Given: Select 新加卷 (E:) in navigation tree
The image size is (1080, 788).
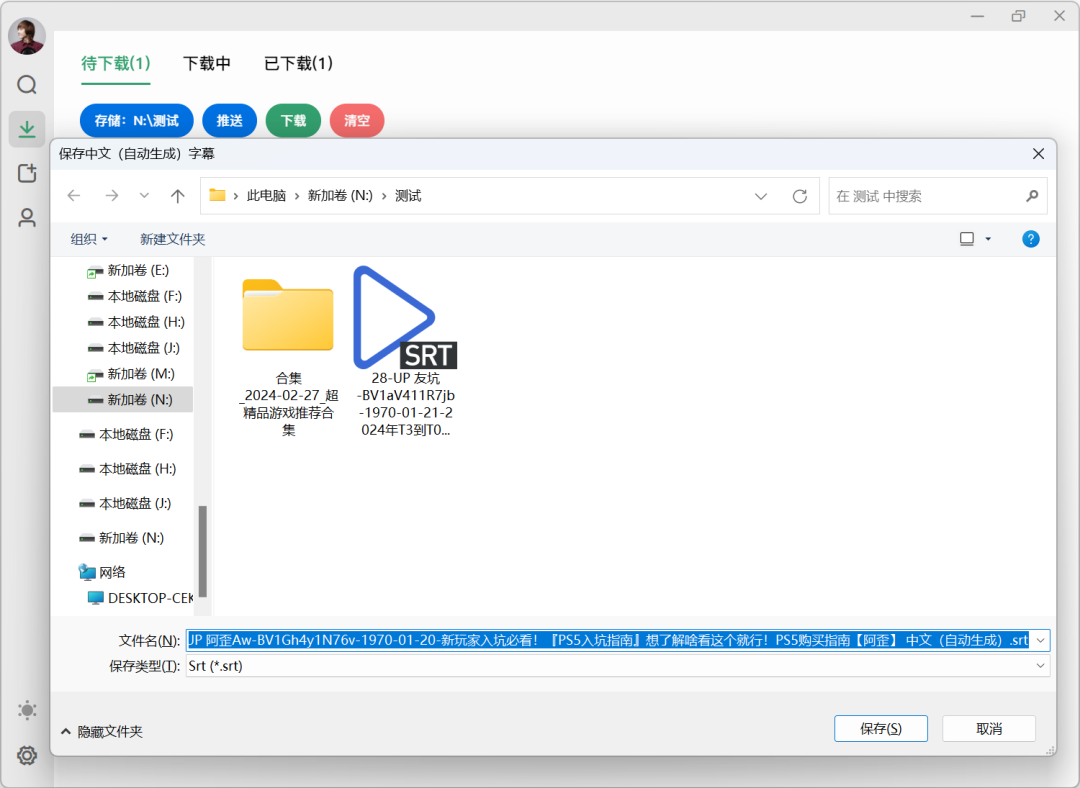Looking at the screenshot, I should 128,270.
